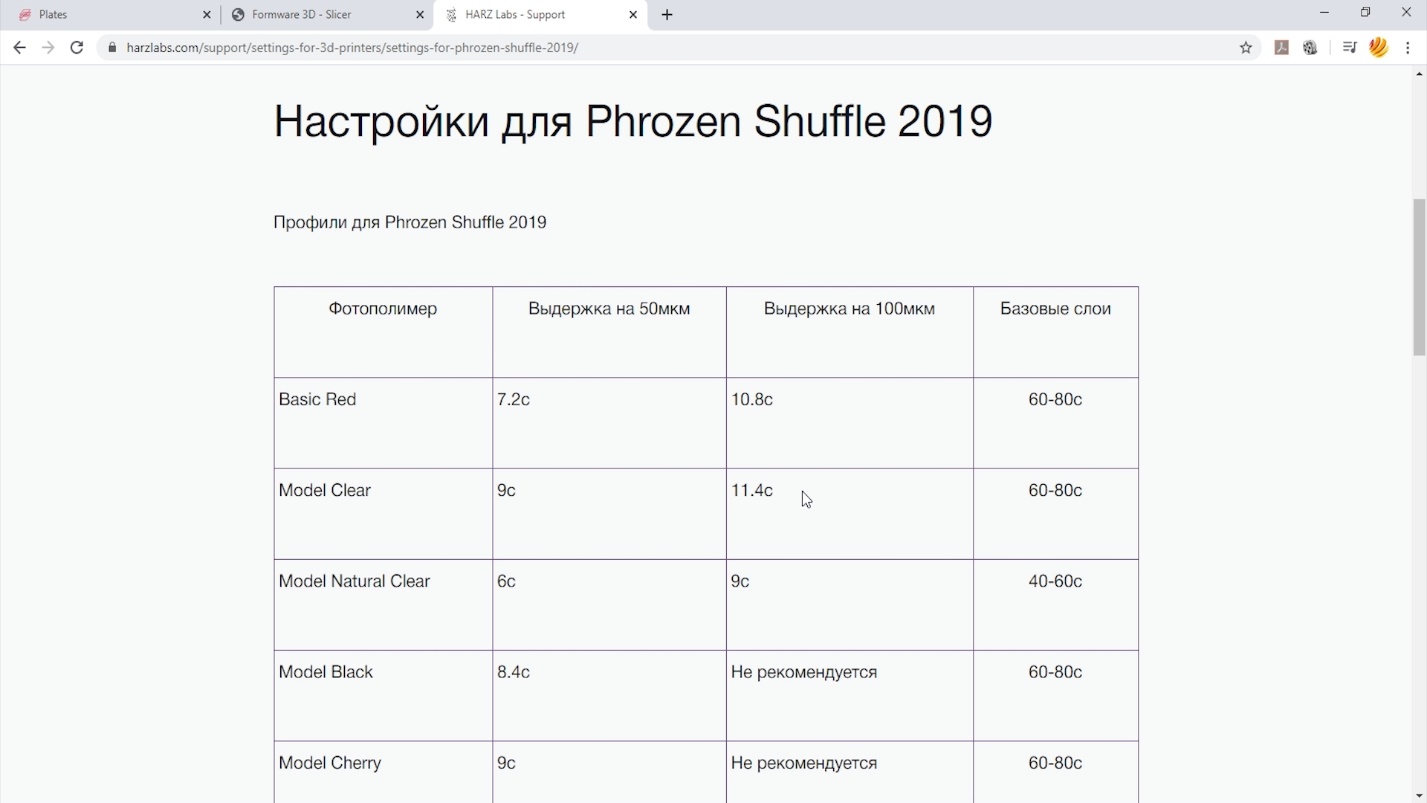Click the Basic Red table cell
The height and width of the screenshot is (803, 1427).
click(317, 399)
